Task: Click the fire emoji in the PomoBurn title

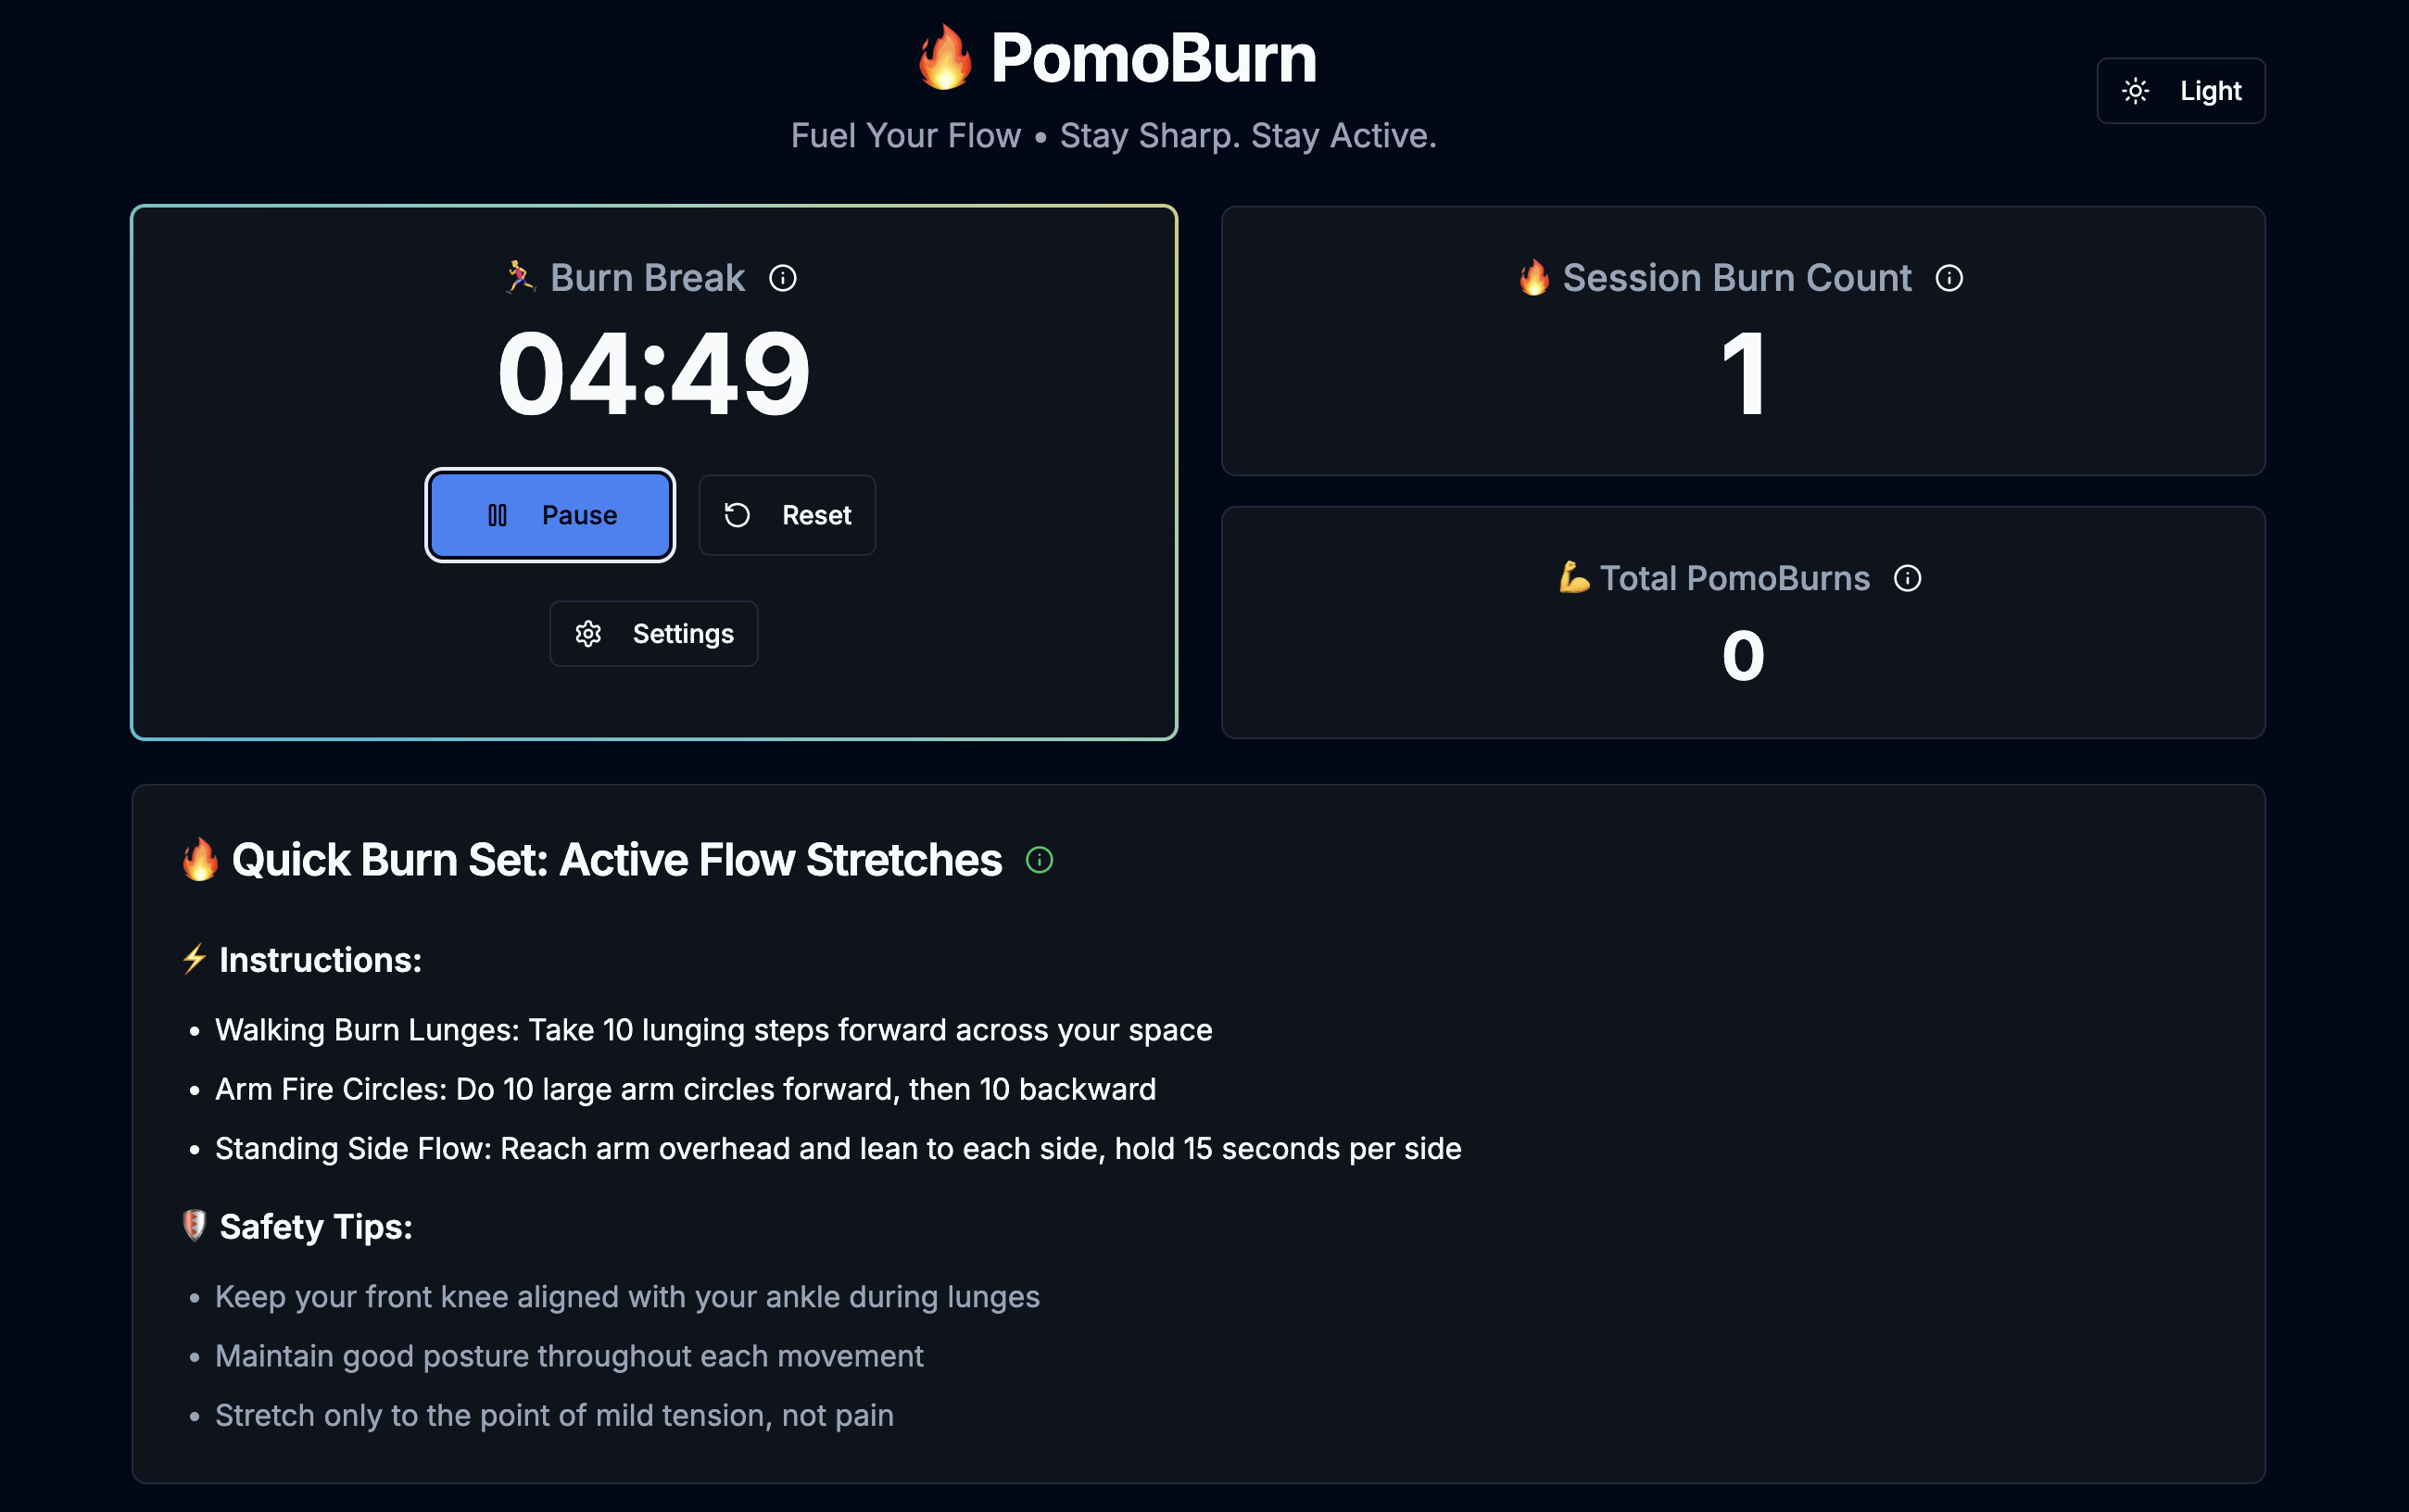Action: pyautogui.click(x=944, y=57)
